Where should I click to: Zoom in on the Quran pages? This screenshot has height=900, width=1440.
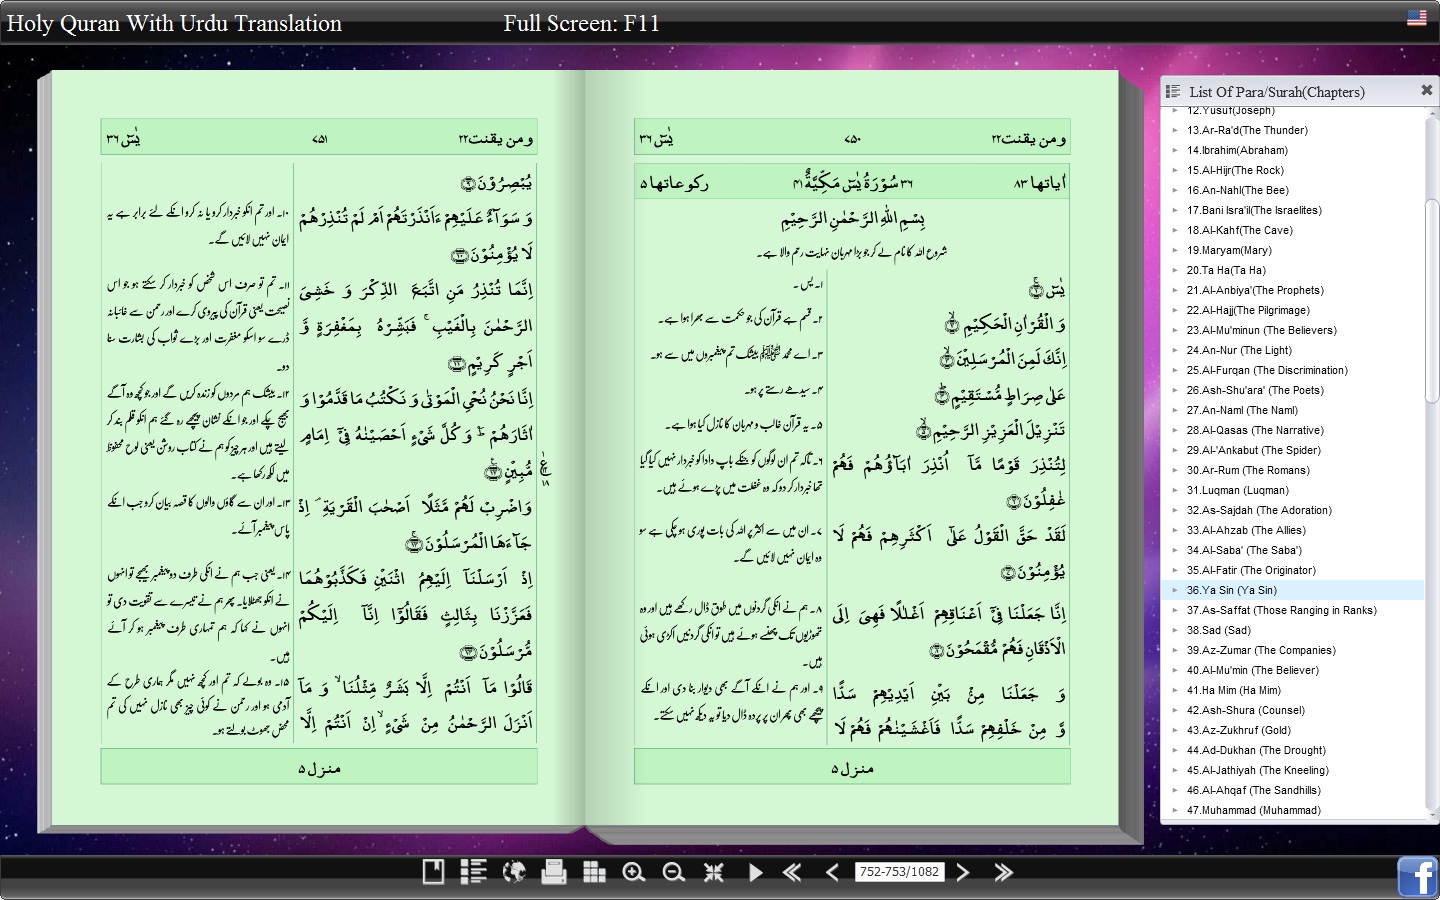tap(634, 872)
